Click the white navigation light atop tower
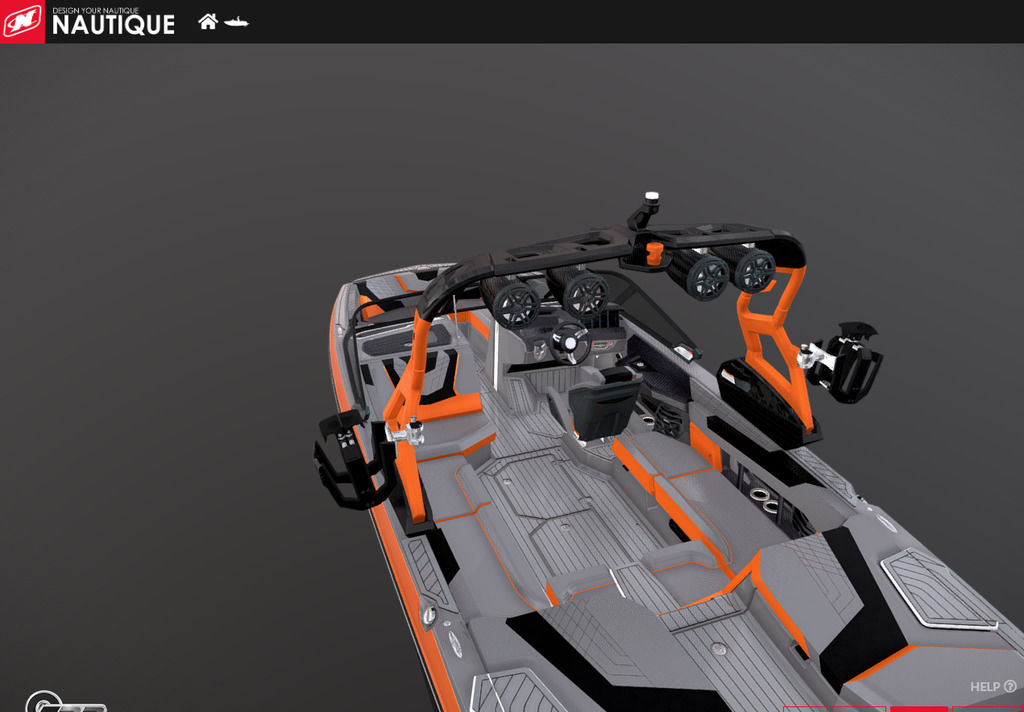This screenshot has height=712, width=1024. tap(652, 198)
